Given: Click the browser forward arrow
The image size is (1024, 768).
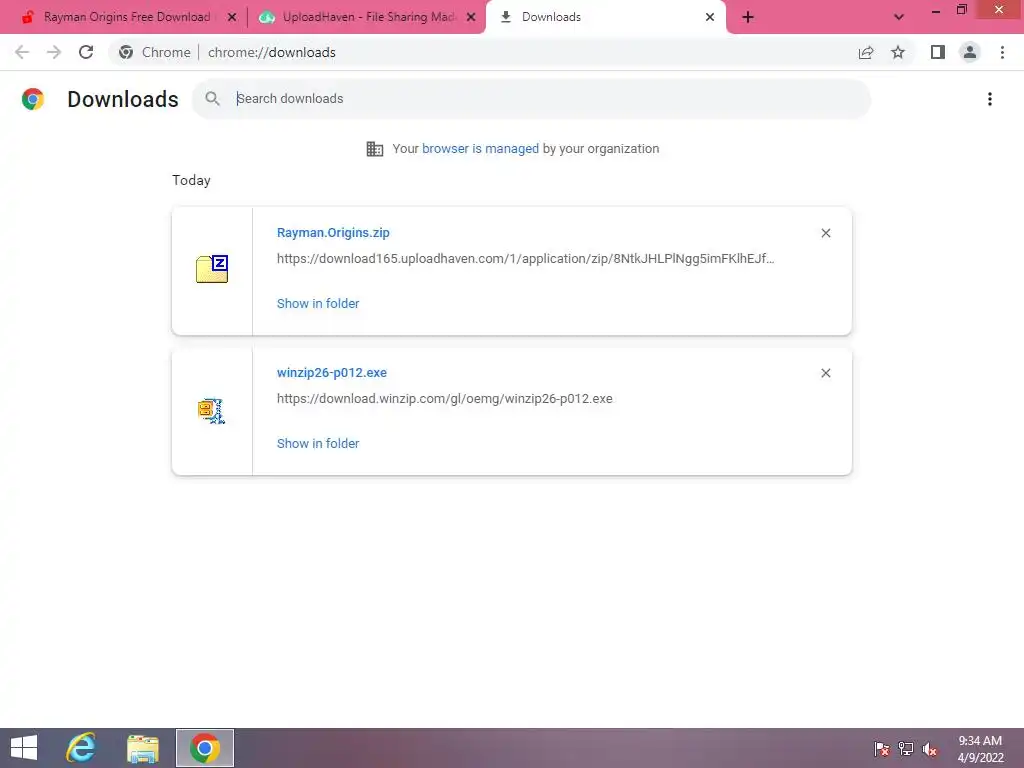Looking at the screenshot, I should tap(54, 52).
